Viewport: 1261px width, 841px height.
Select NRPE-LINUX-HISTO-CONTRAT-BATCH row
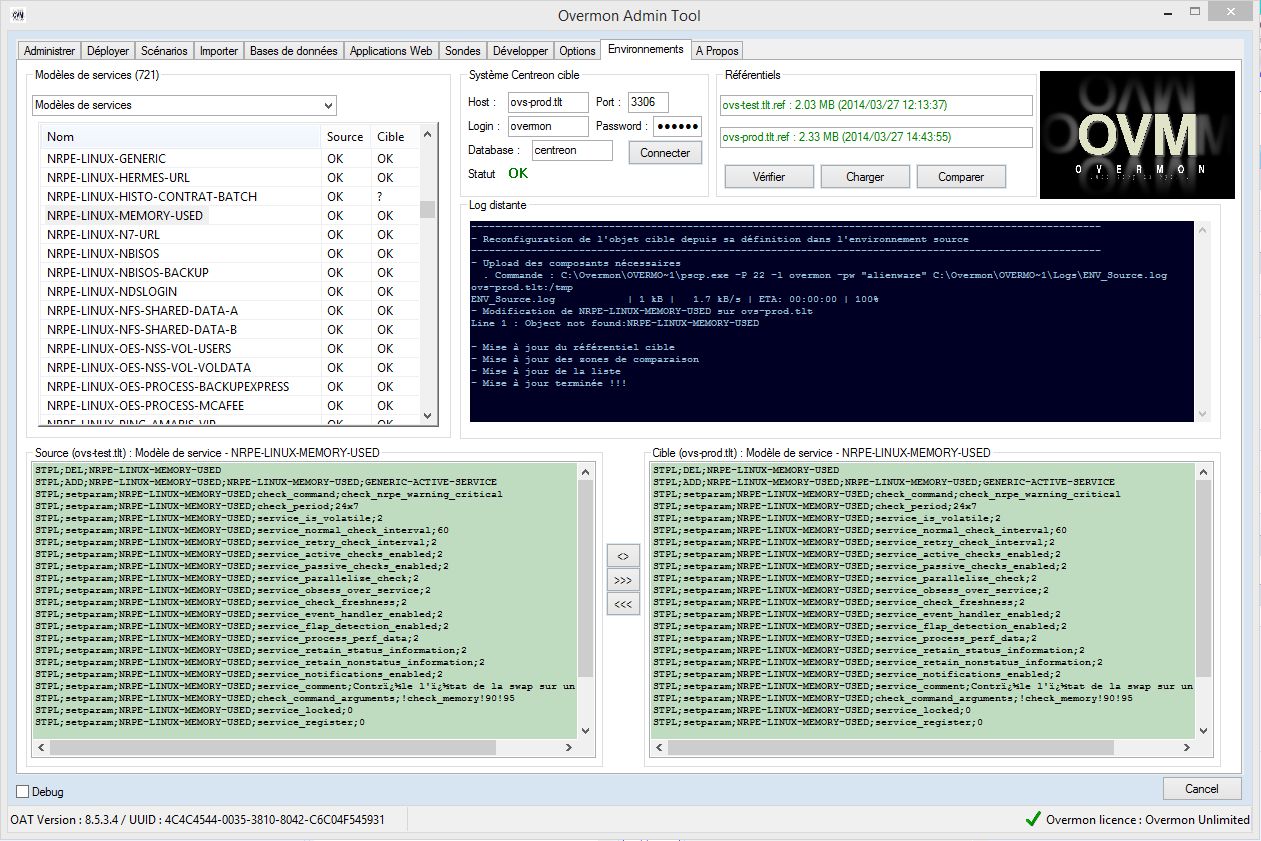(152, 197)
